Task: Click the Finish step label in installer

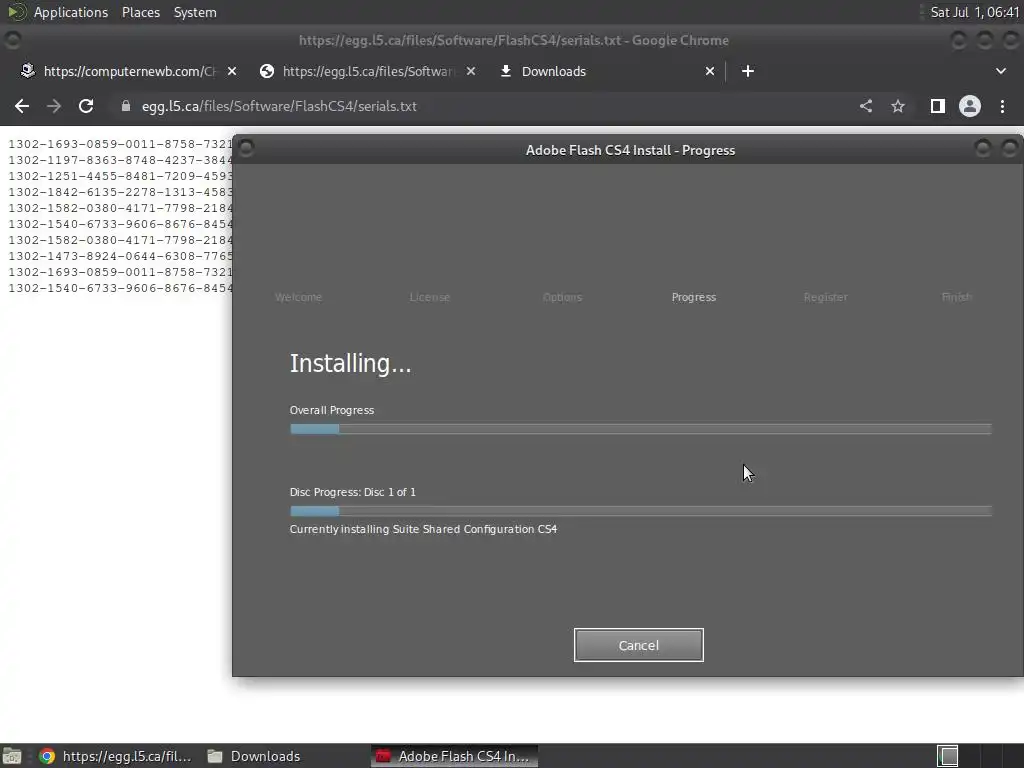Action: point(957,297)
